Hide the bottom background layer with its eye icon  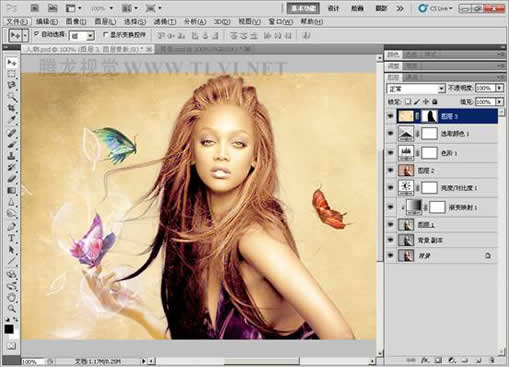coord(390,256)
